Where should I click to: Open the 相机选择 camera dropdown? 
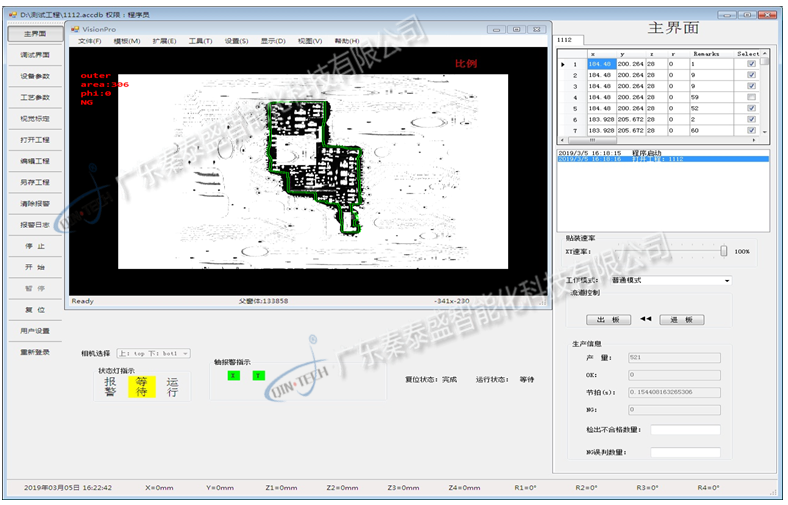pyautogui.click(x=153, y=353)
